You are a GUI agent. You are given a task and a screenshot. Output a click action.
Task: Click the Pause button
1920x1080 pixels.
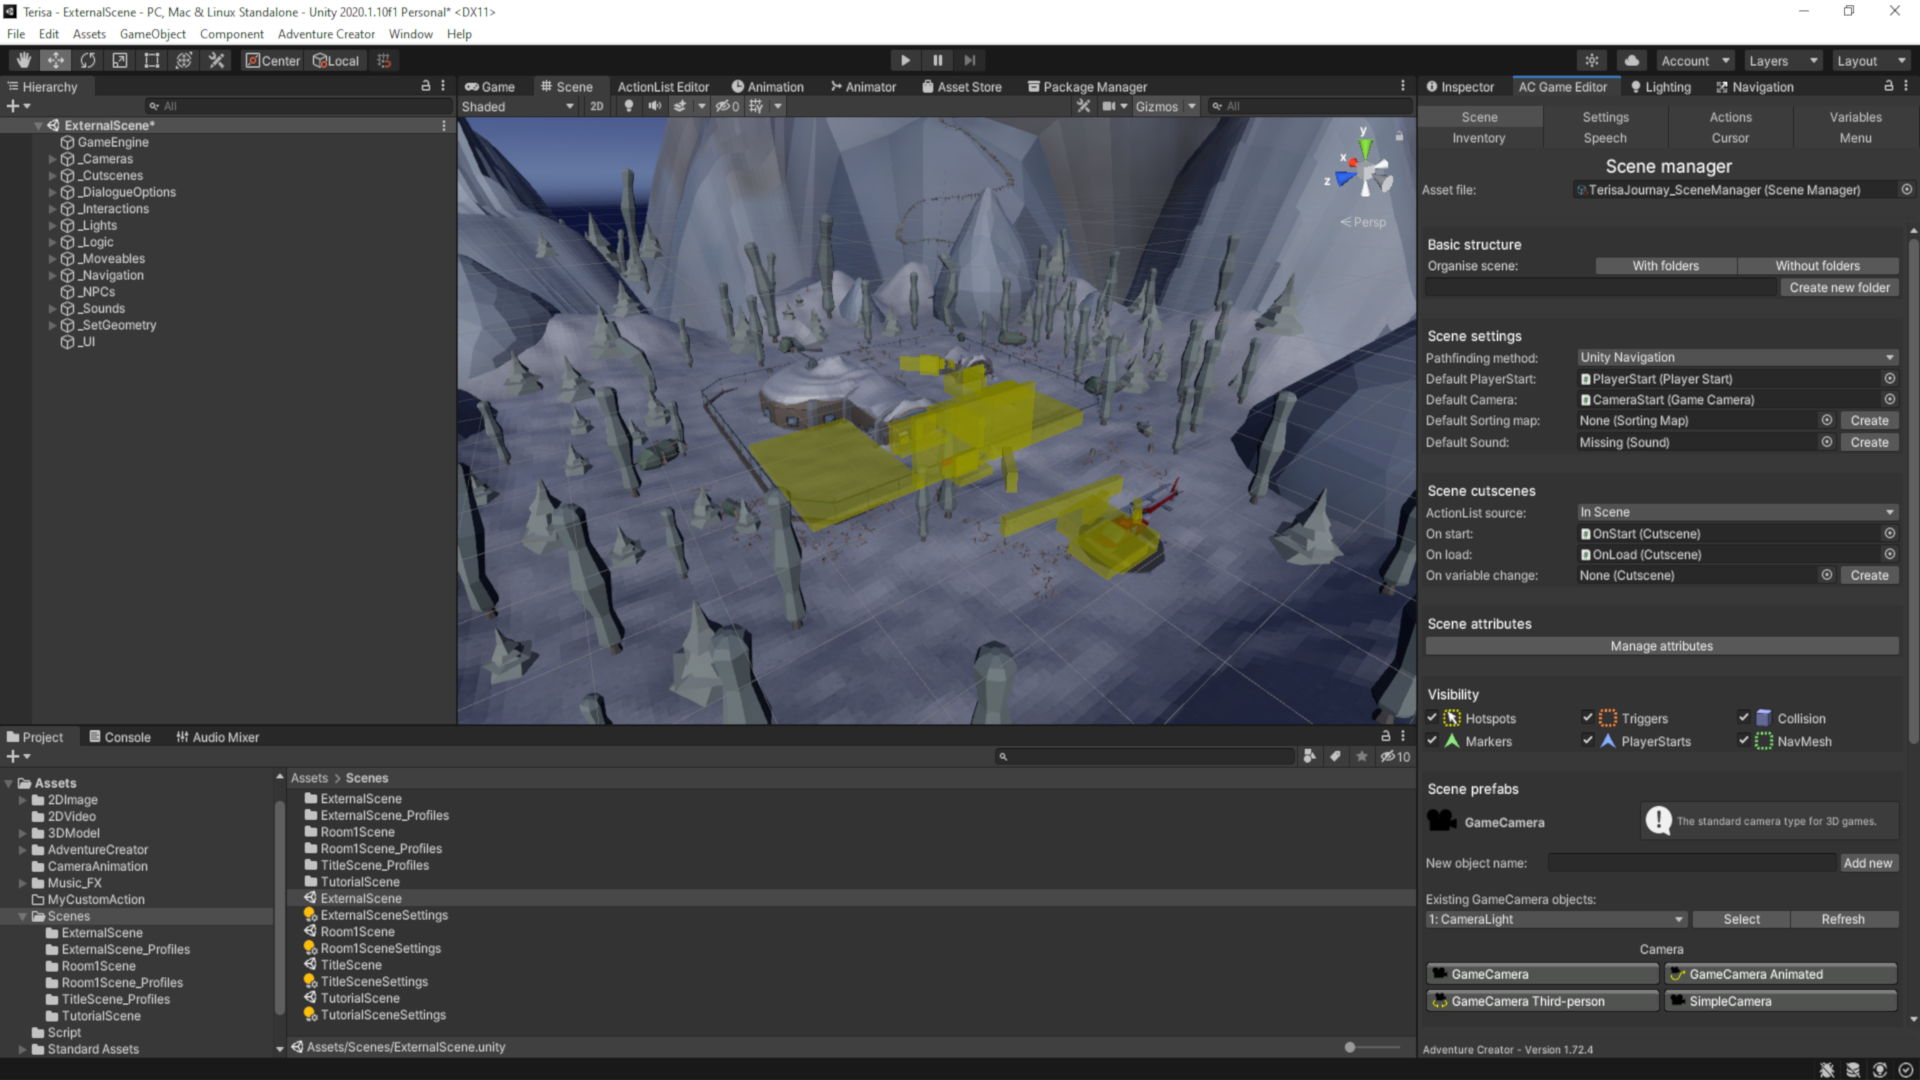[937, 61]
